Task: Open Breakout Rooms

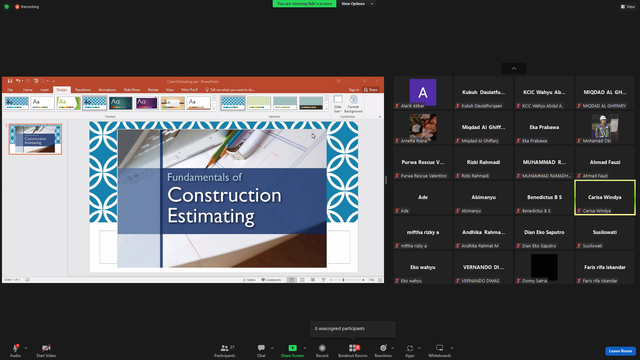Action: click(353, 350)
